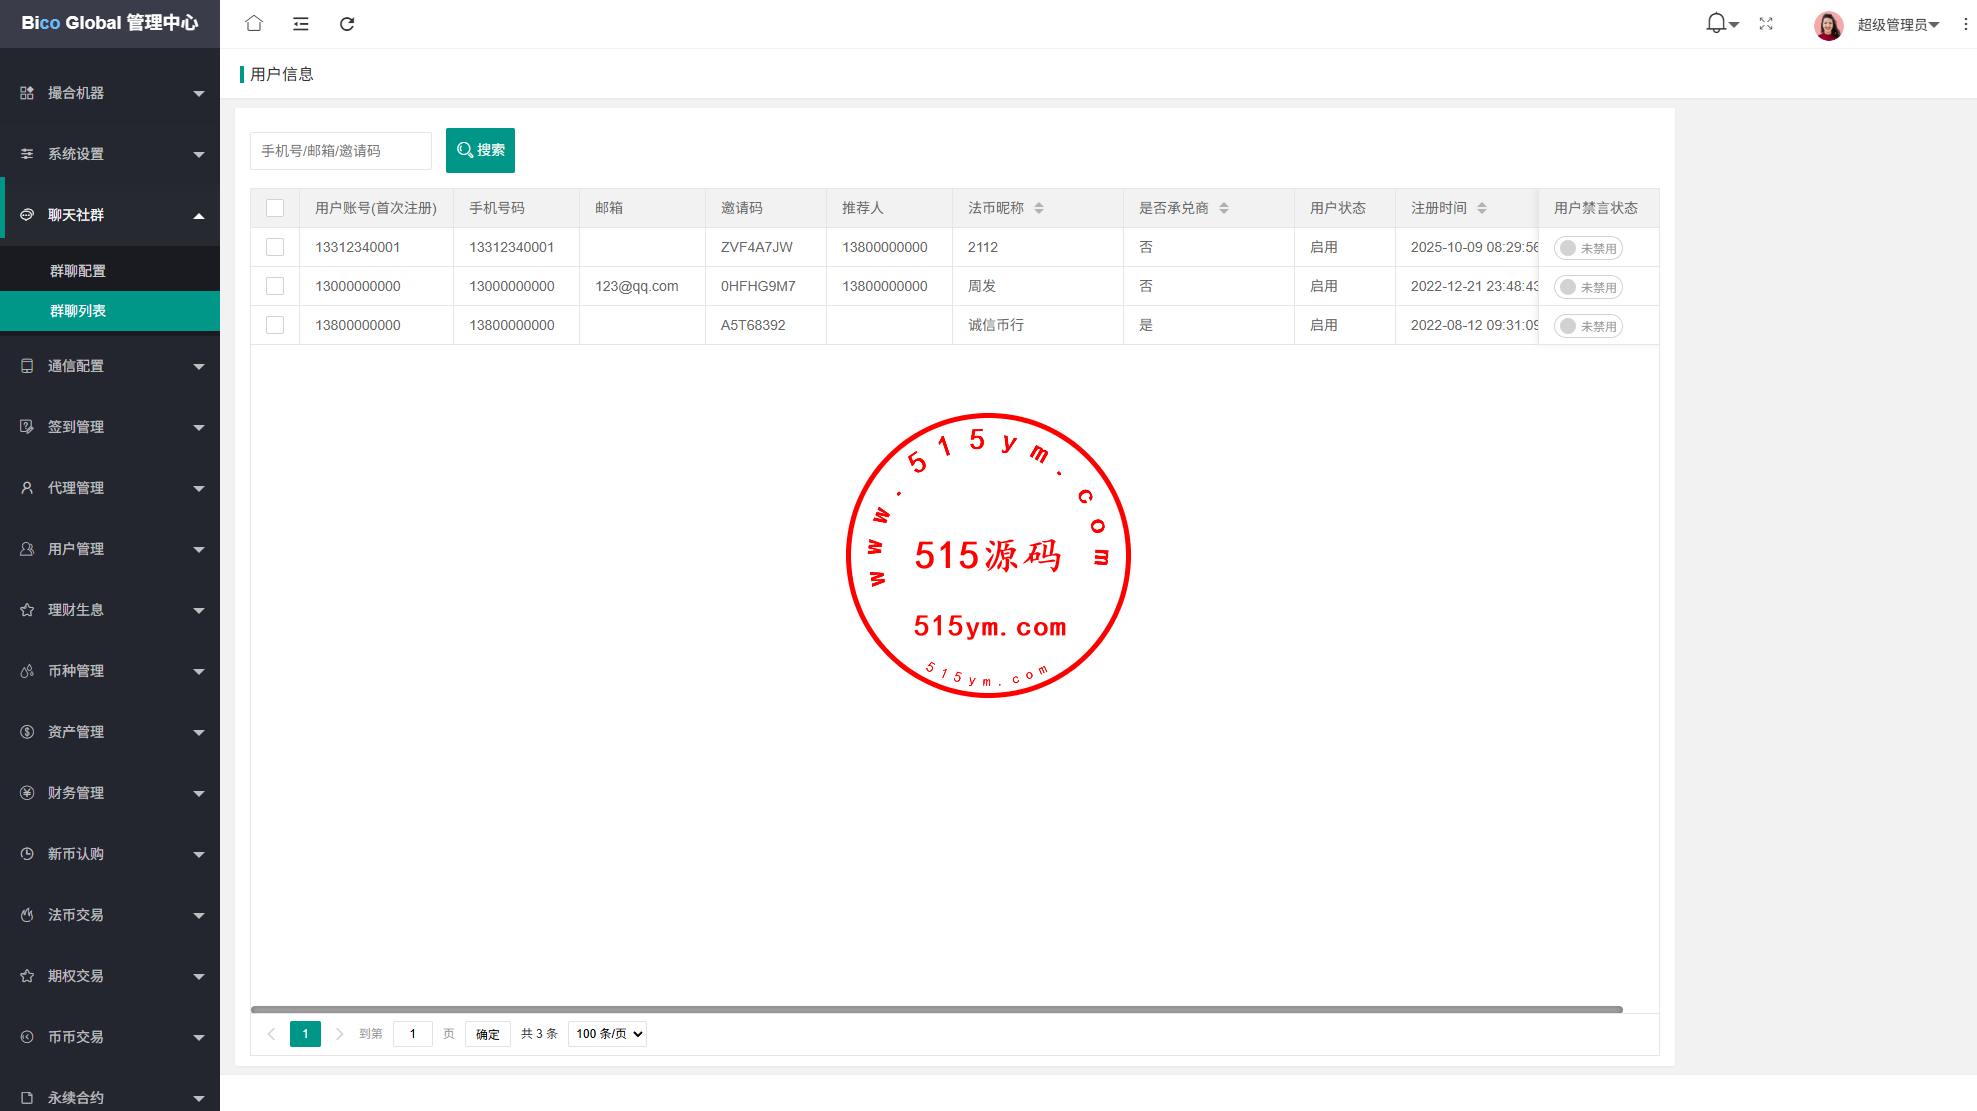Sort by 注册时间 column arrows
The image size is (1977, 1111).
click(x=1482, y=208)
